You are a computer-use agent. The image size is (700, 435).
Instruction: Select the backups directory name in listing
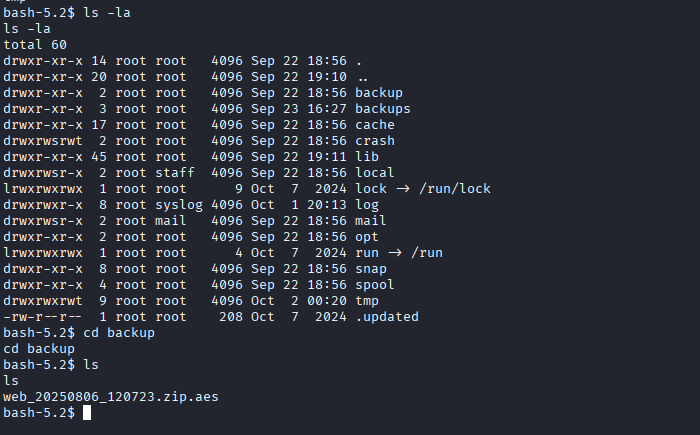pos(383,108)
